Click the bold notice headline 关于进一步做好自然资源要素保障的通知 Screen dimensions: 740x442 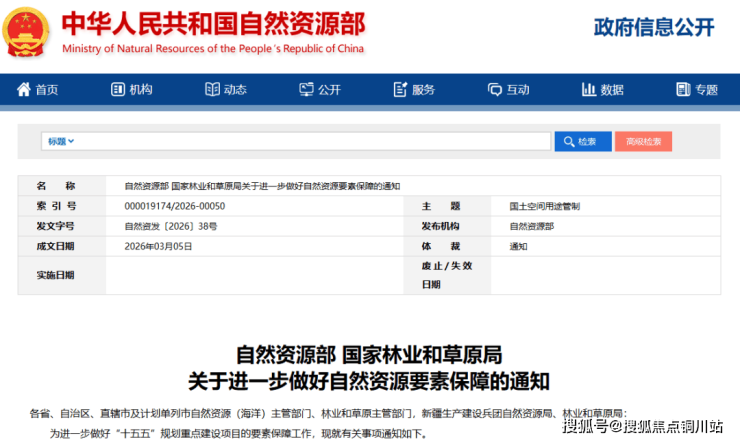(369, 381)
